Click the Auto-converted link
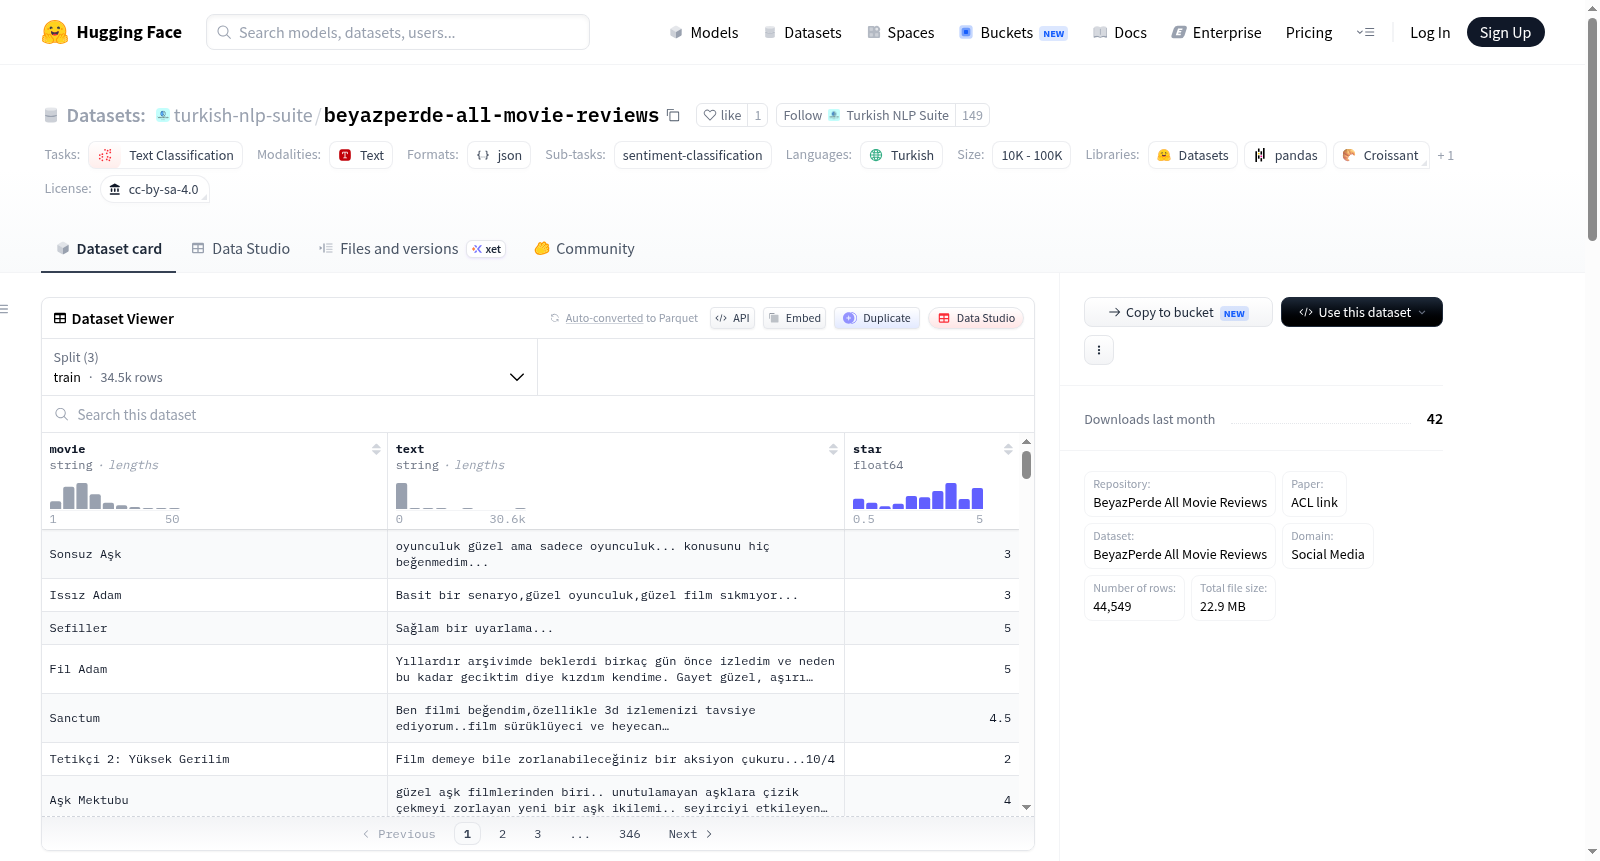Image resolution: width=1600 pixels, height=861 pixels. coord(604,318)
